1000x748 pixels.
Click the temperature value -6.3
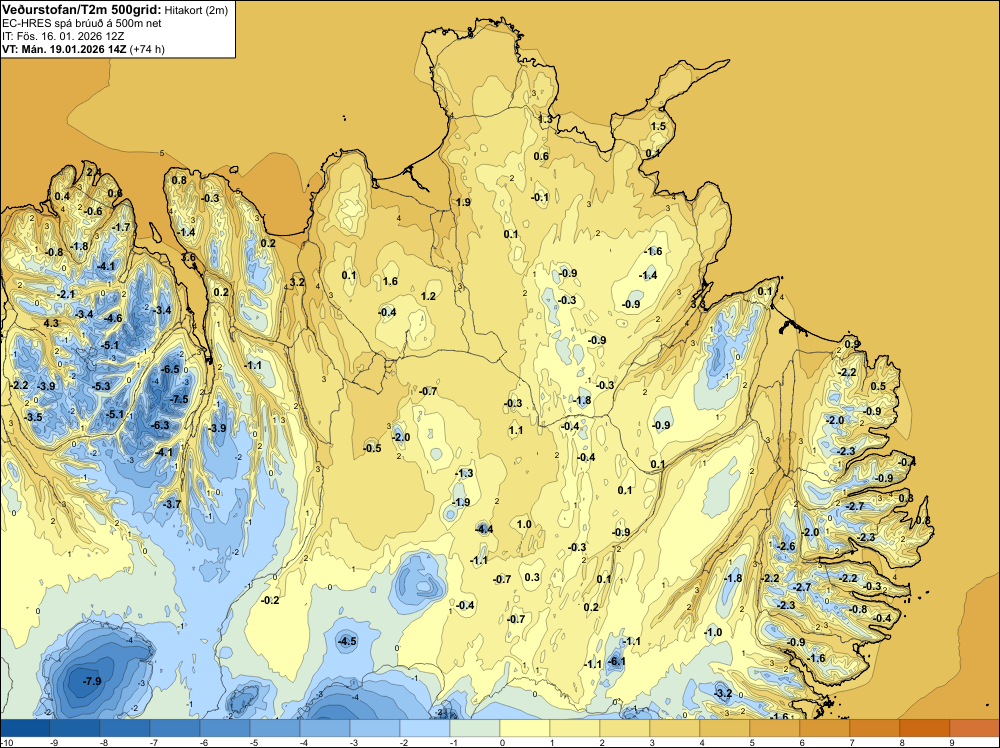pyautogui.click(x=160, y=425)
